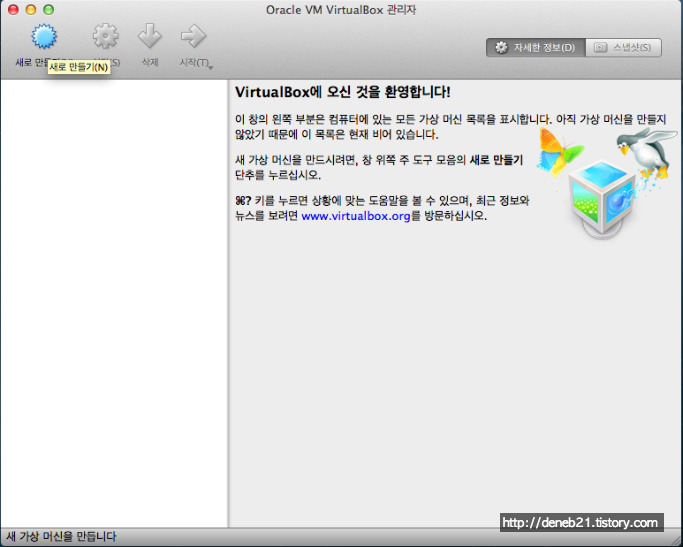This screenshot has height=547, width=683.
Task: Click the Delete (삭제) down-arrow icon
Action: (150, 36)
